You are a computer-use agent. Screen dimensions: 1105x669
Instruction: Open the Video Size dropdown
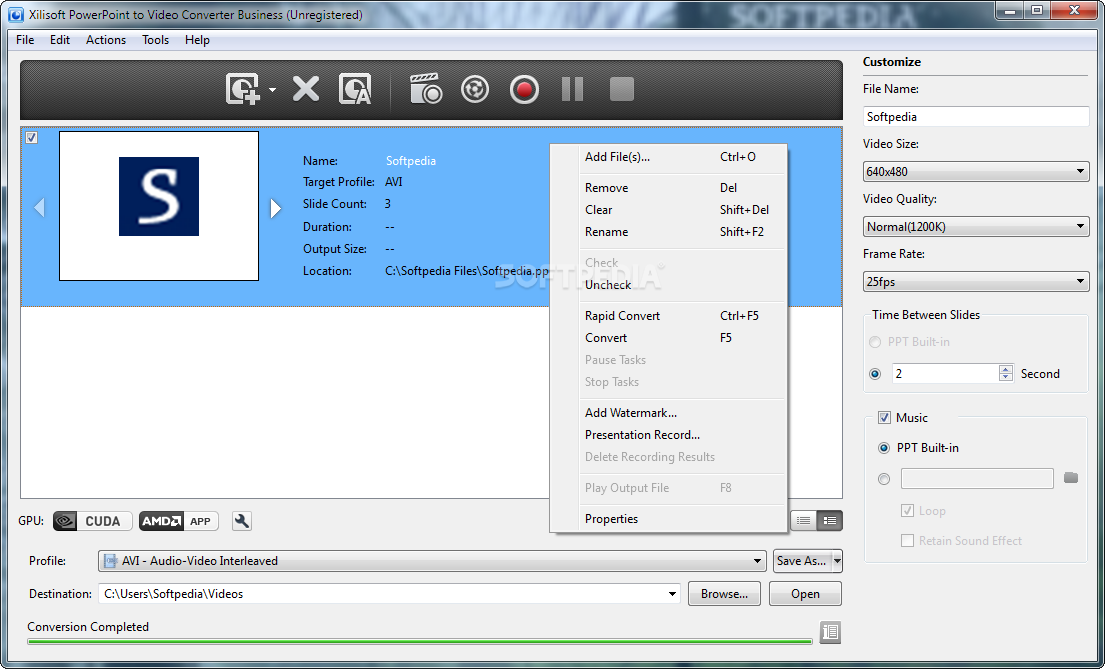point(976,171)
